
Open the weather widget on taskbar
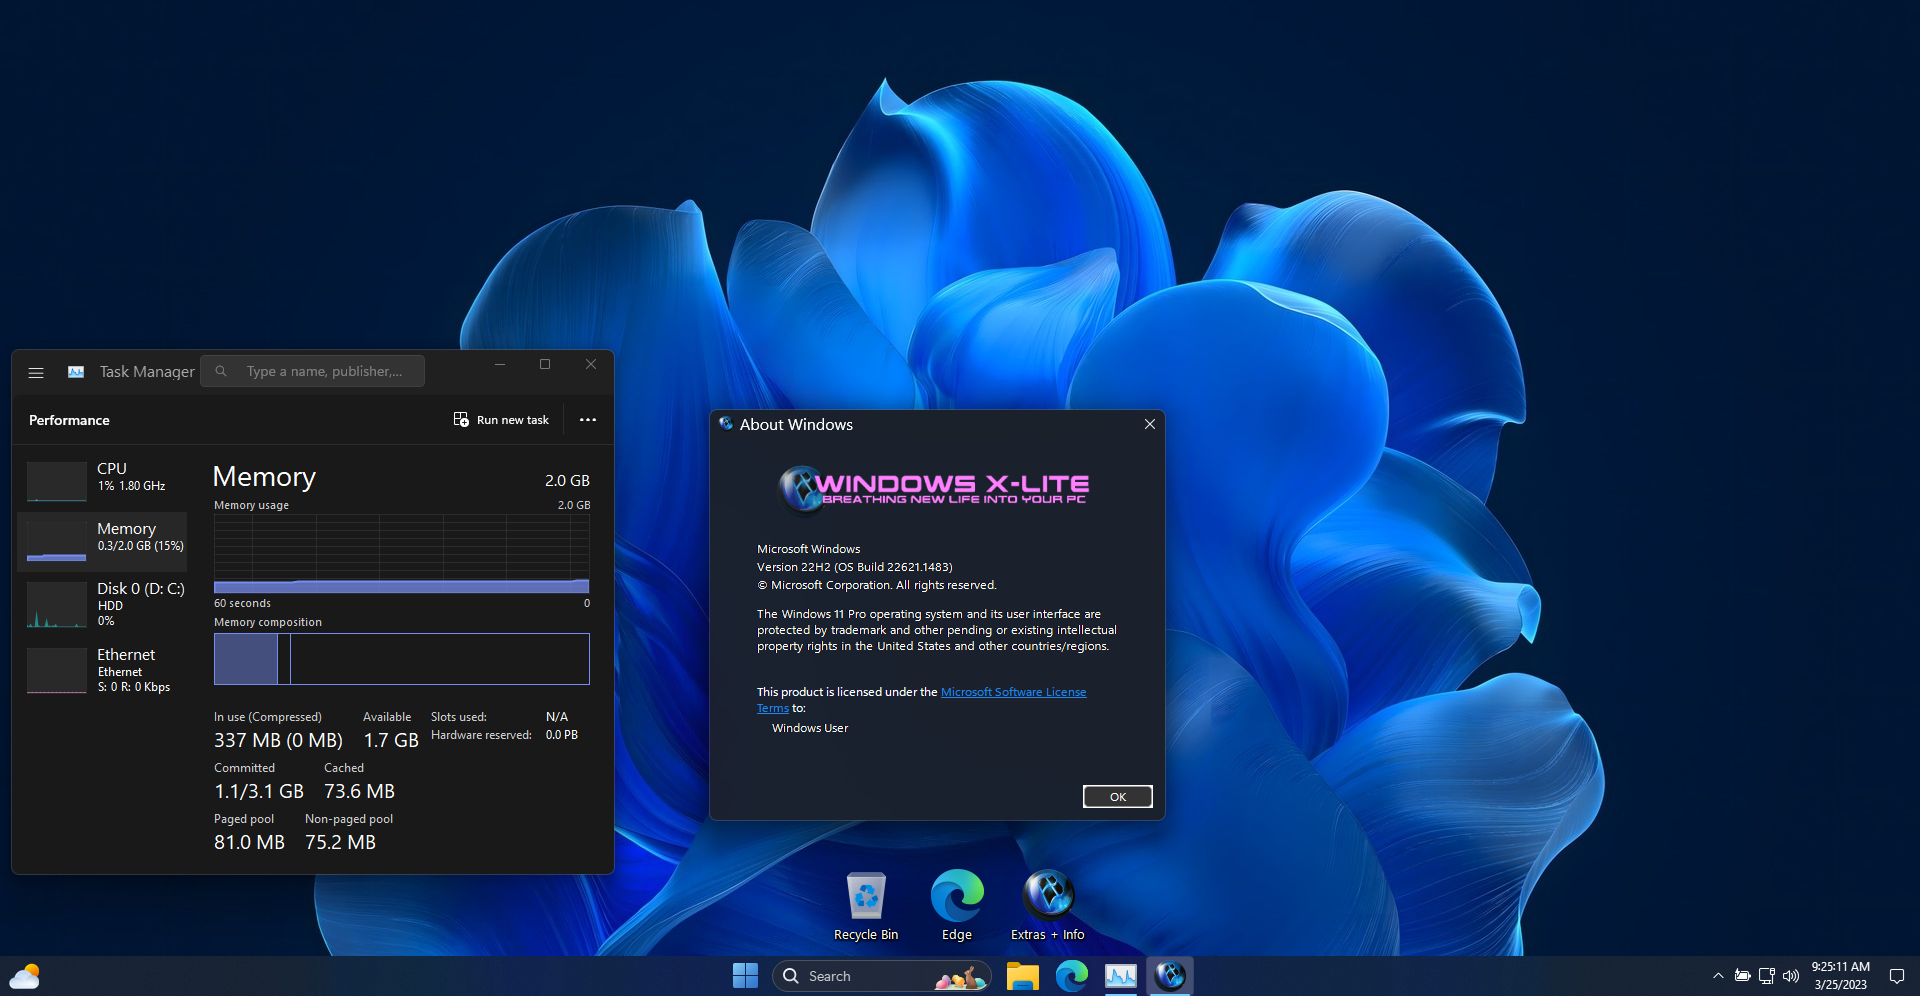point(25,976)
